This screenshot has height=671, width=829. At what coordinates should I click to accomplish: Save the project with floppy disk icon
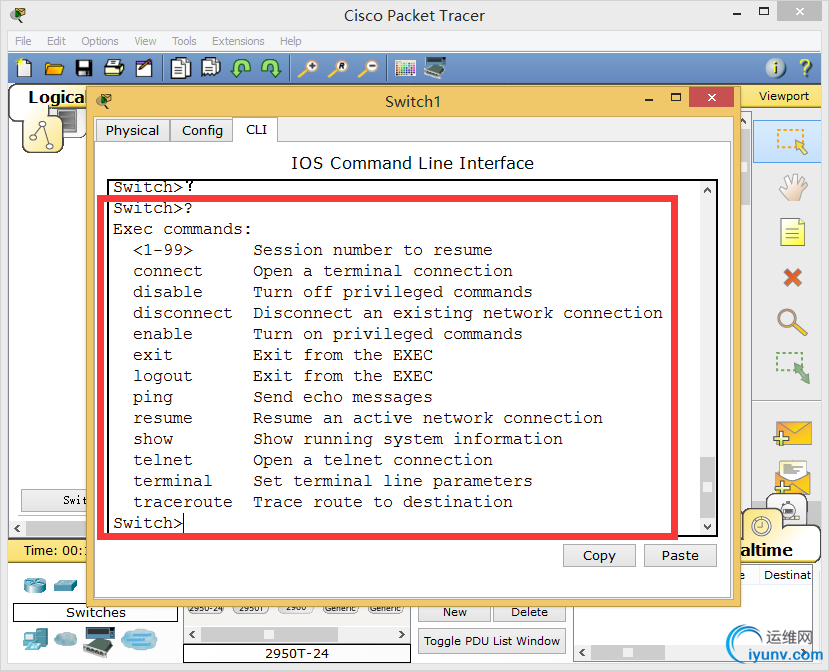coord(84,68)
